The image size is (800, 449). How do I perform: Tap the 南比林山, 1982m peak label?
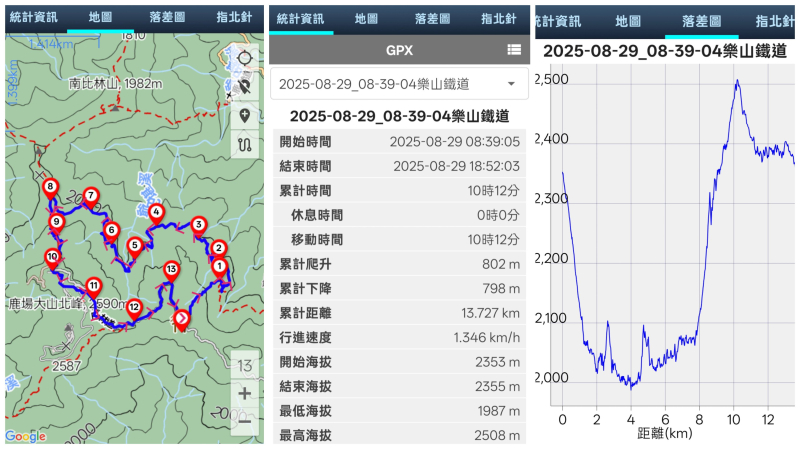point(115,83)
